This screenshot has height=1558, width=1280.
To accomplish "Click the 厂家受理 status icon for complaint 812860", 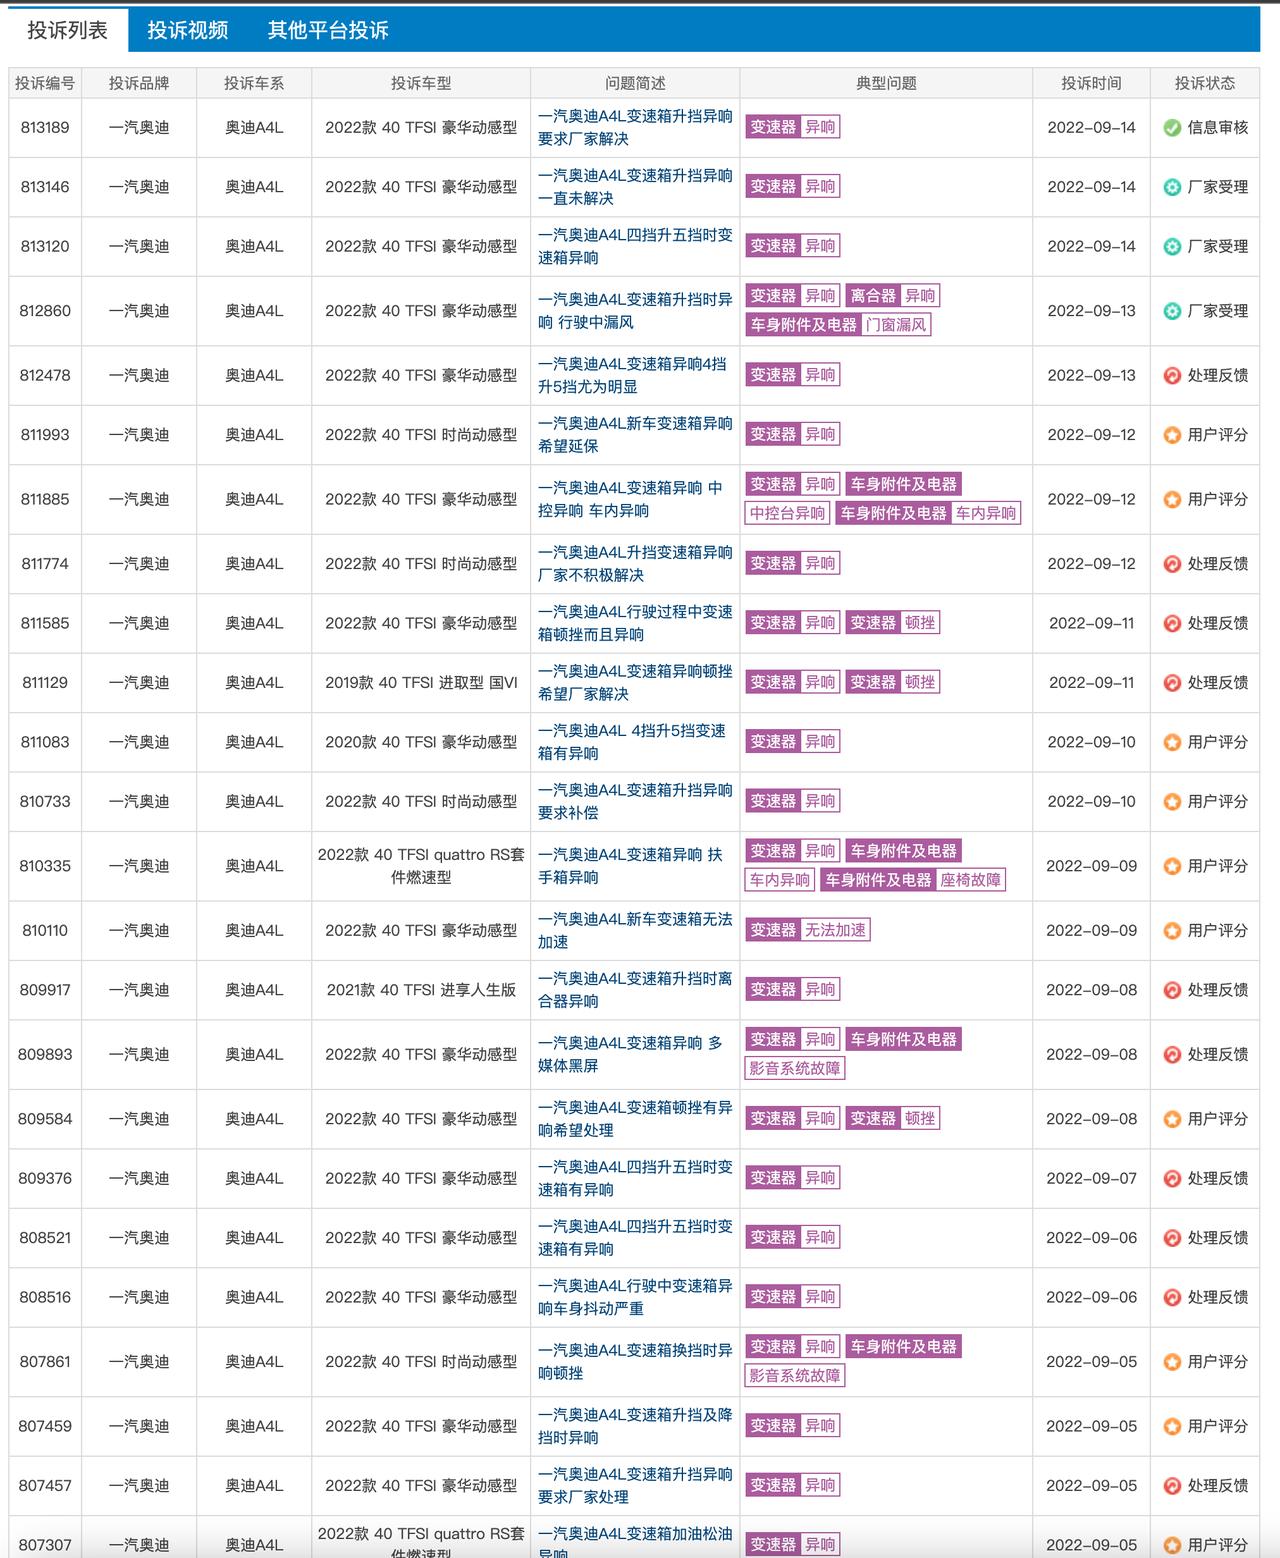I will [x=1173, y=311].
